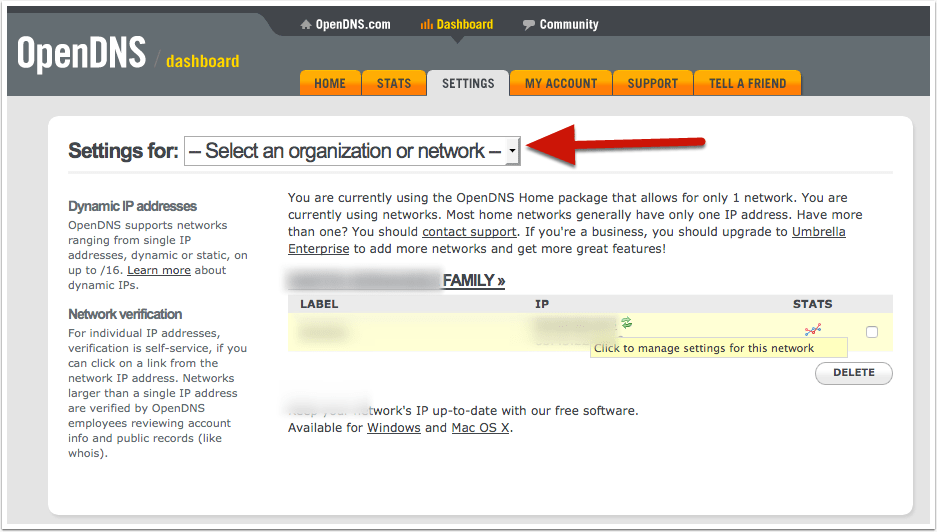Screen dimensions: 937x532
Task: Select the SETTINGS tab
Action: point(468,83)
